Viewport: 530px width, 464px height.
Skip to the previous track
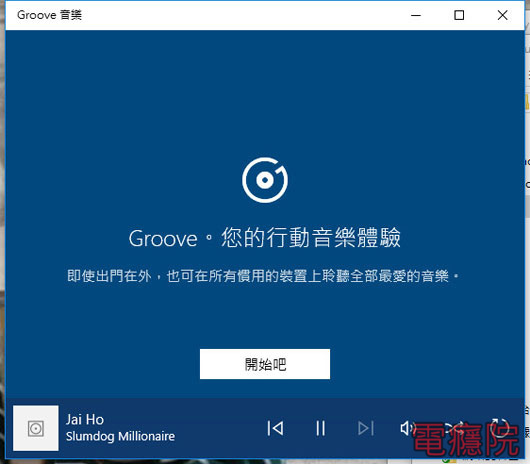[275, 428]
